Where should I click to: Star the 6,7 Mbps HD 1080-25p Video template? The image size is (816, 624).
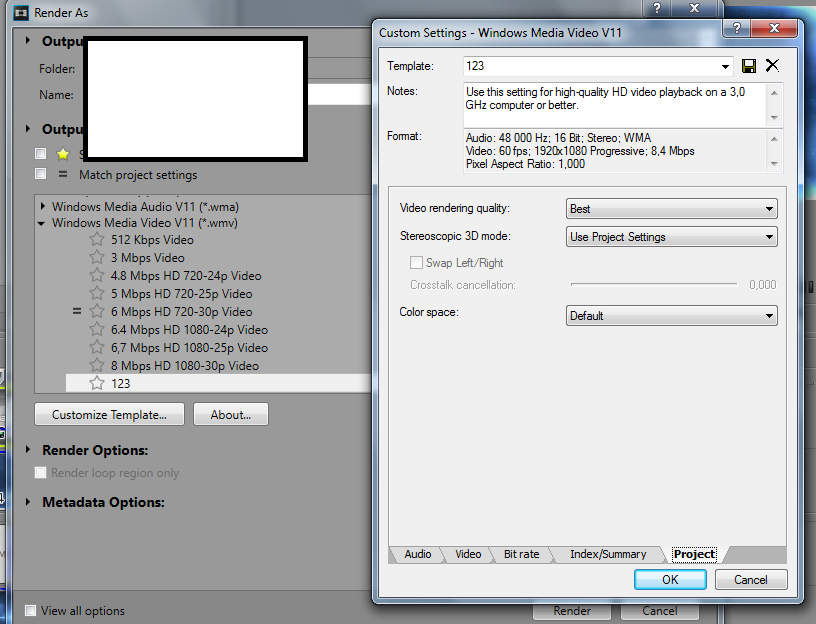[x=97, y=348]
